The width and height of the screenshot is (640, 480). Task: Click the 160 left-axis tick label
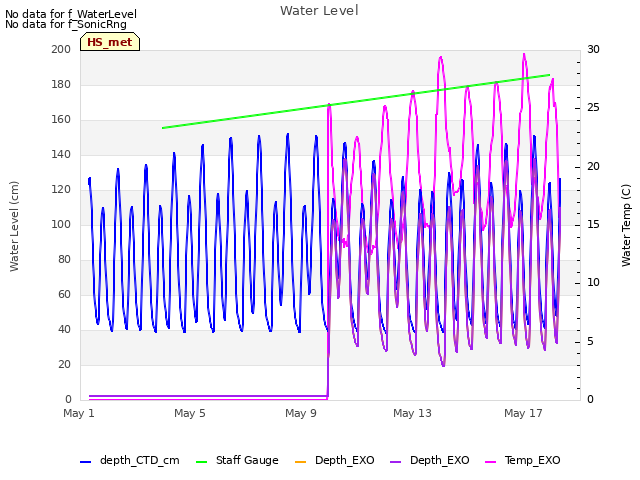(61, 120)
